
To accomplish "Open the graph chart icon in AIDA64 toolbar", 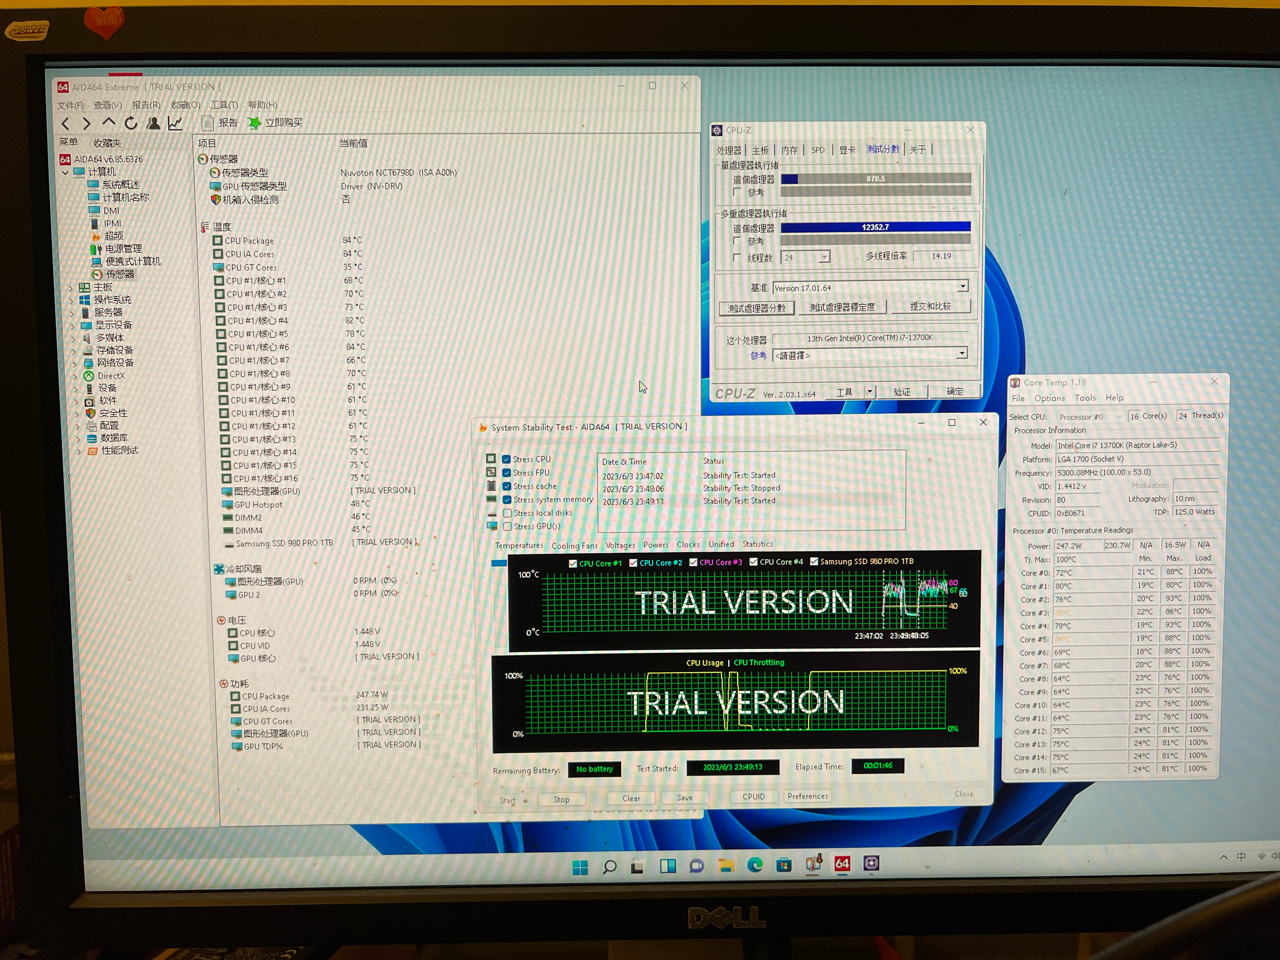I will [176, 124].
